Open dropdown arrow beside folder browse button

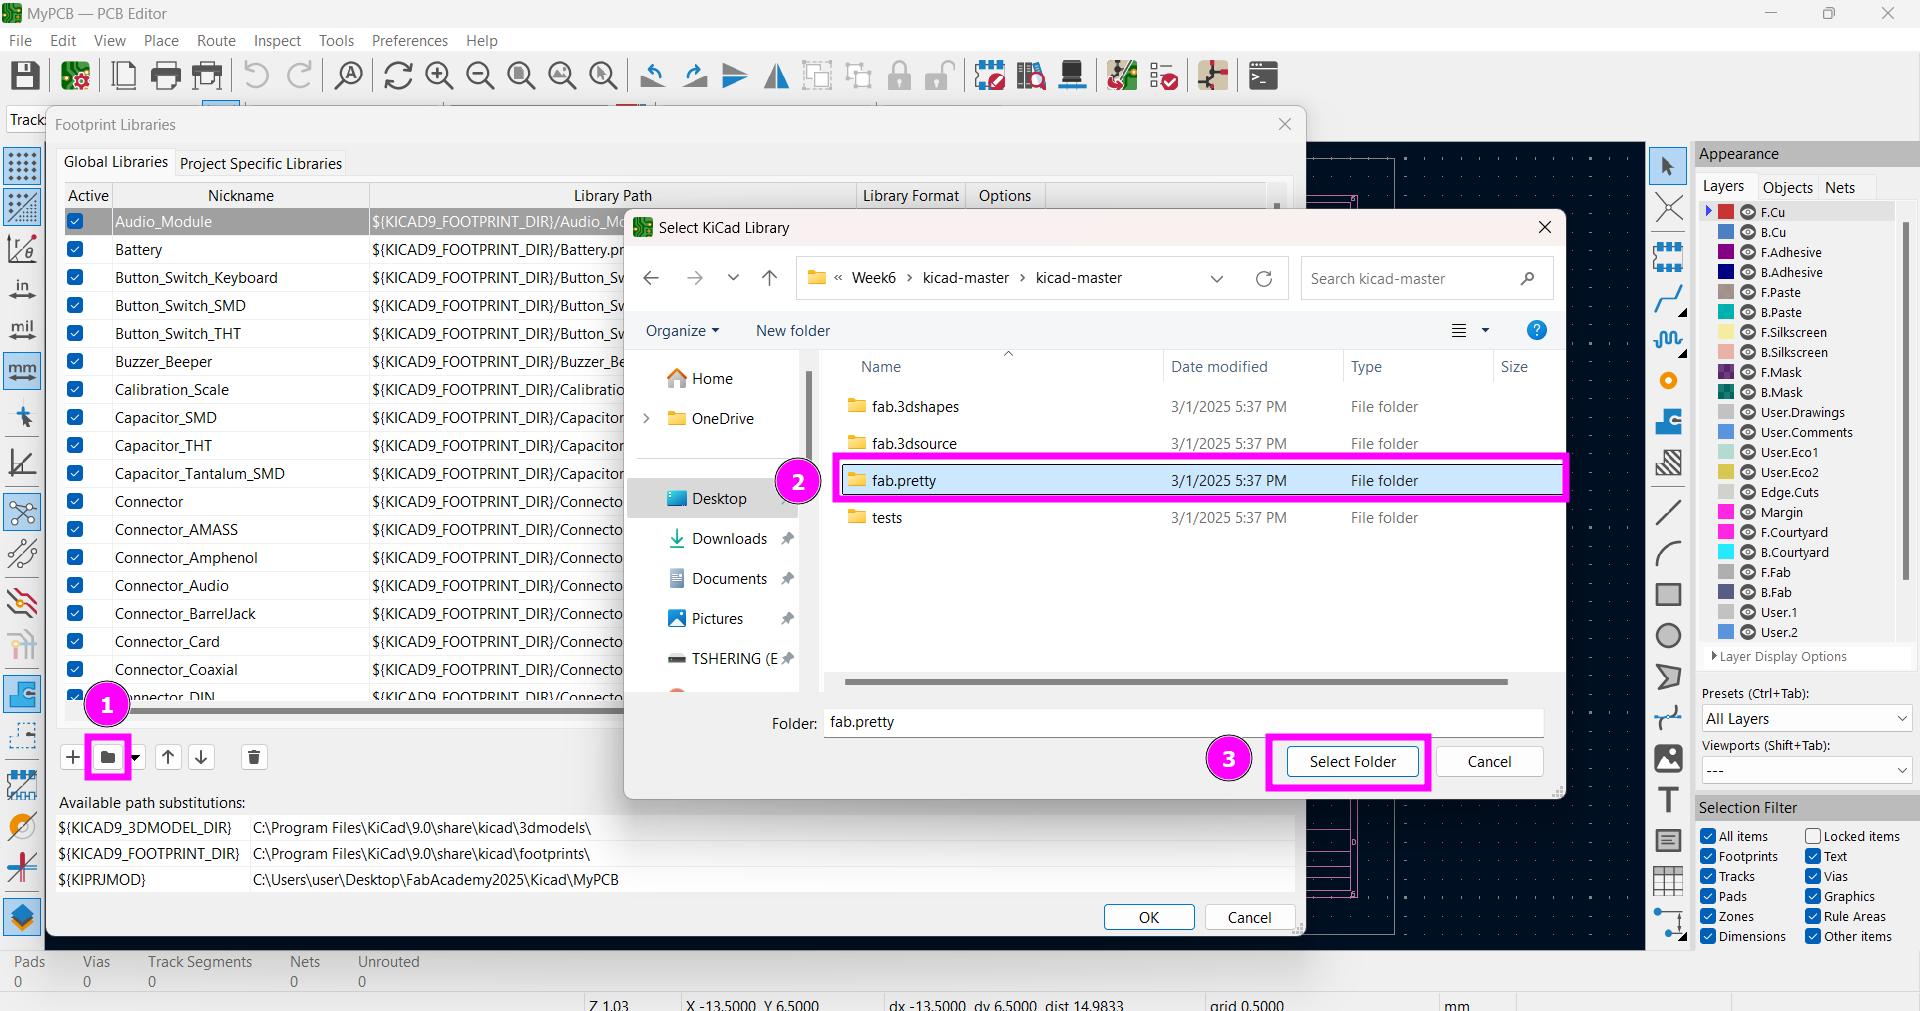135,758
